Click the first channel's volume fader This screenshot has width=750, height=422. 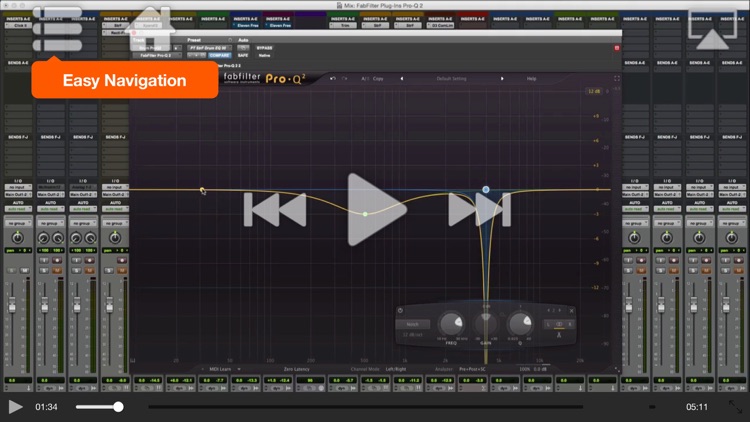coord(11,304)
